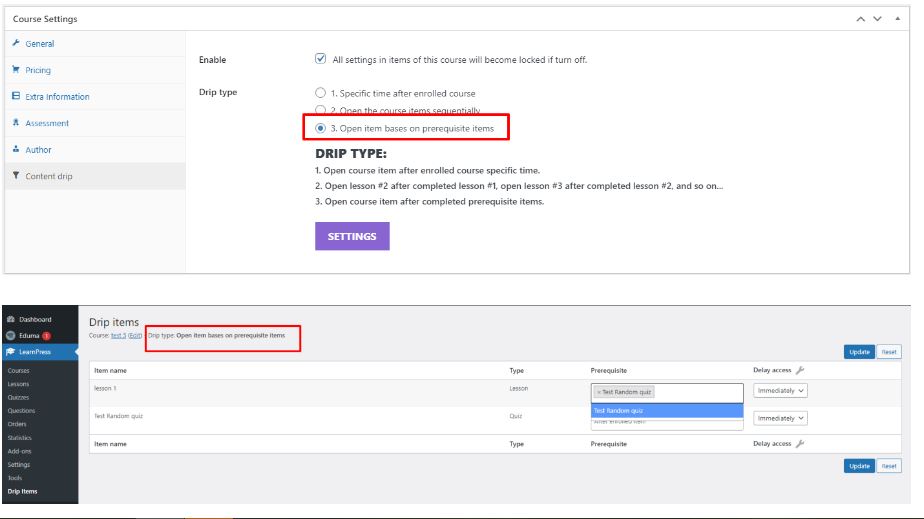
Task: Follow the 'test 3' course link
Action: click(118, 335)
